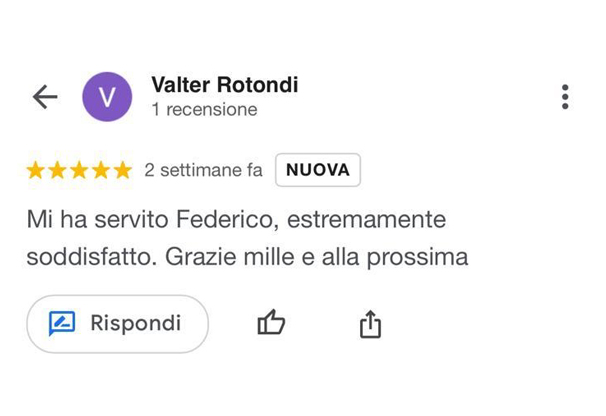
Task: Share the review using share icon
Action: pyautogui.click(x=370, y=323)
